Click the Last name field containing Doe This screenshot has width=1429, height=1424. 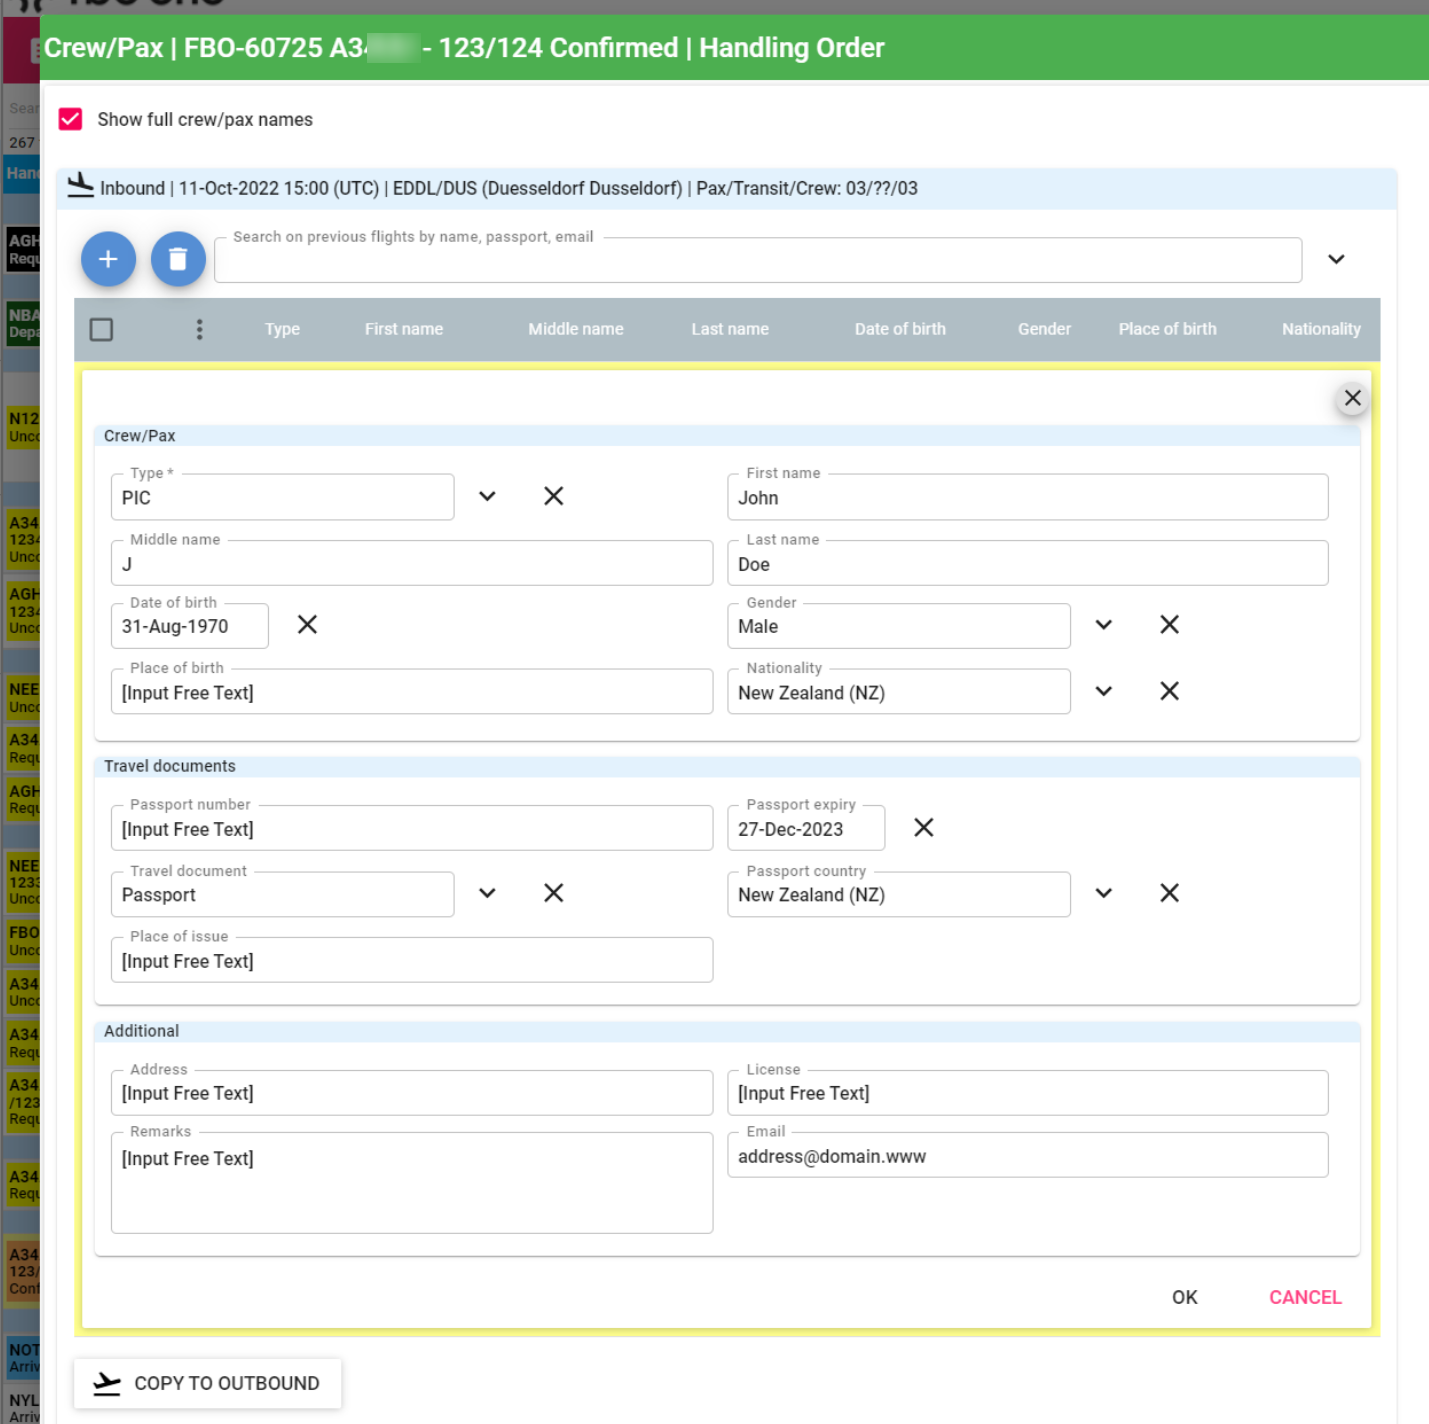1027,563
